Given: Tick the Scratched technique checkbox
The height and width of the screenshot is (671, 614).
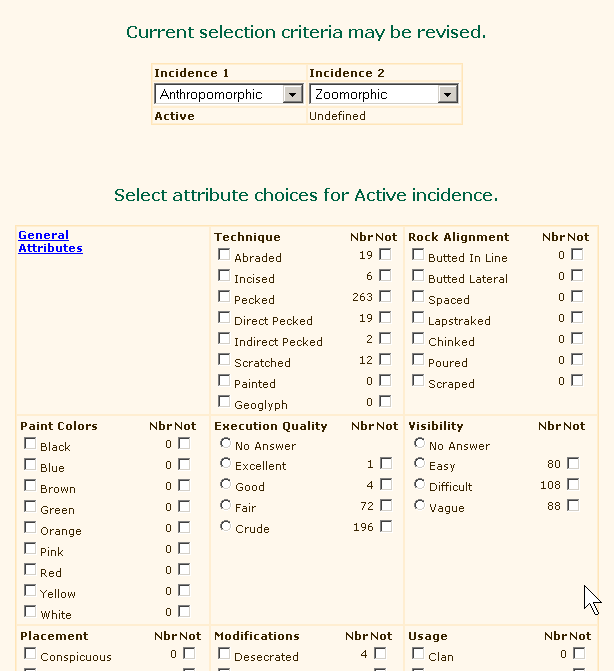Looking at the screenshot, I should click(224, 360).
